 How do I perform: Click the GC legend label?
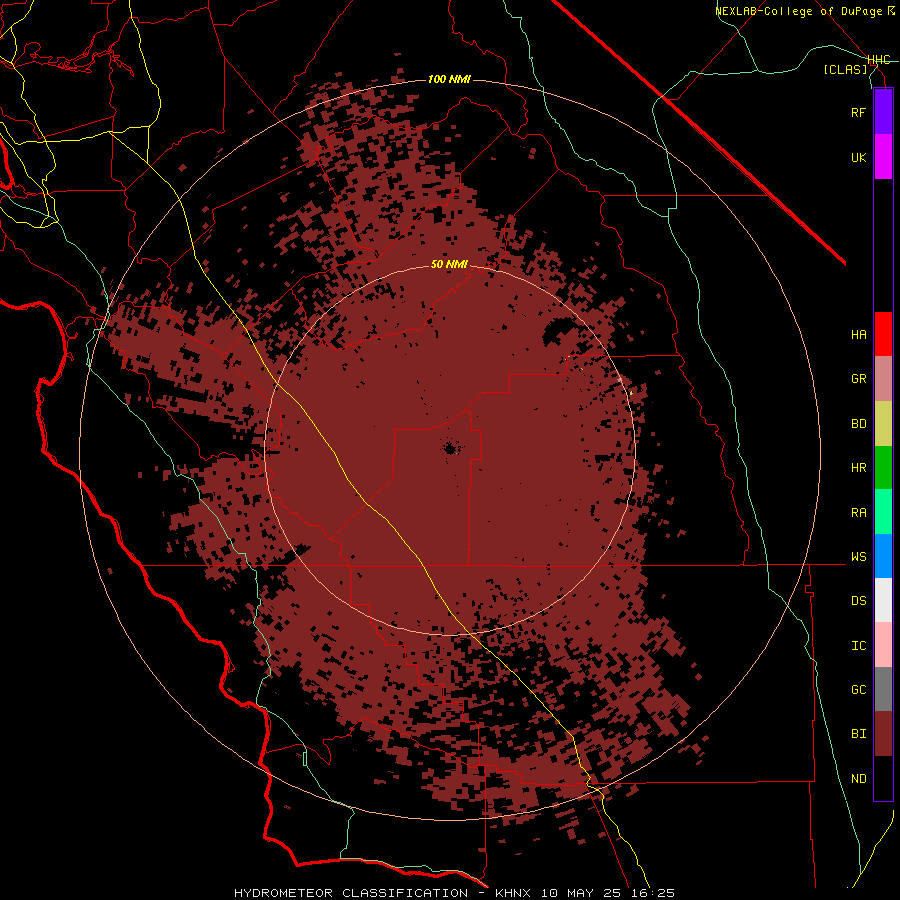pos(859,690)
